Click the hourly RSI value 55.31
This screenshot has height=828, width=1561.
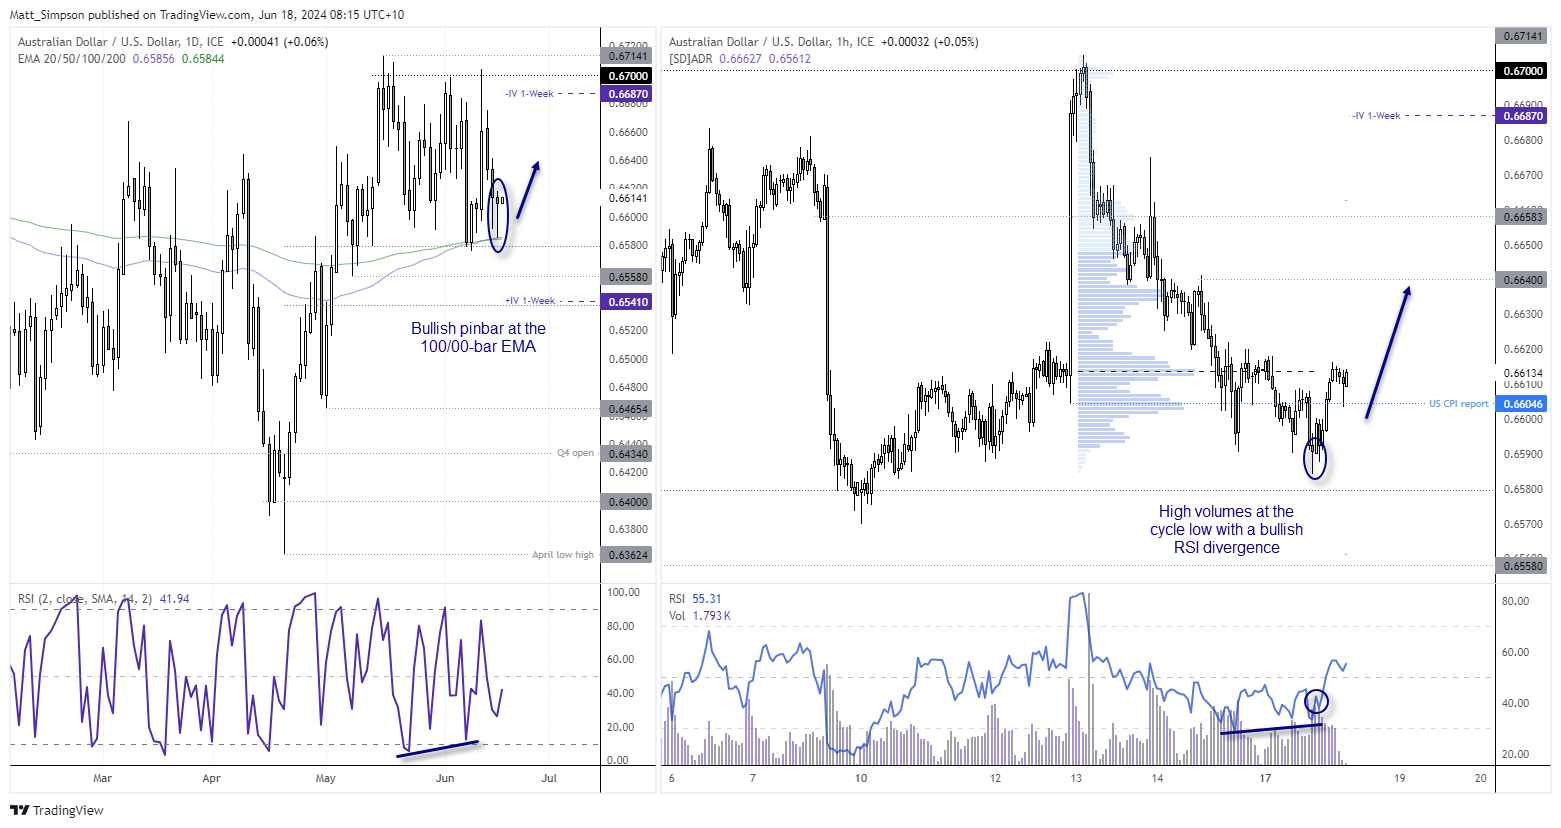[x=708, y=599]
